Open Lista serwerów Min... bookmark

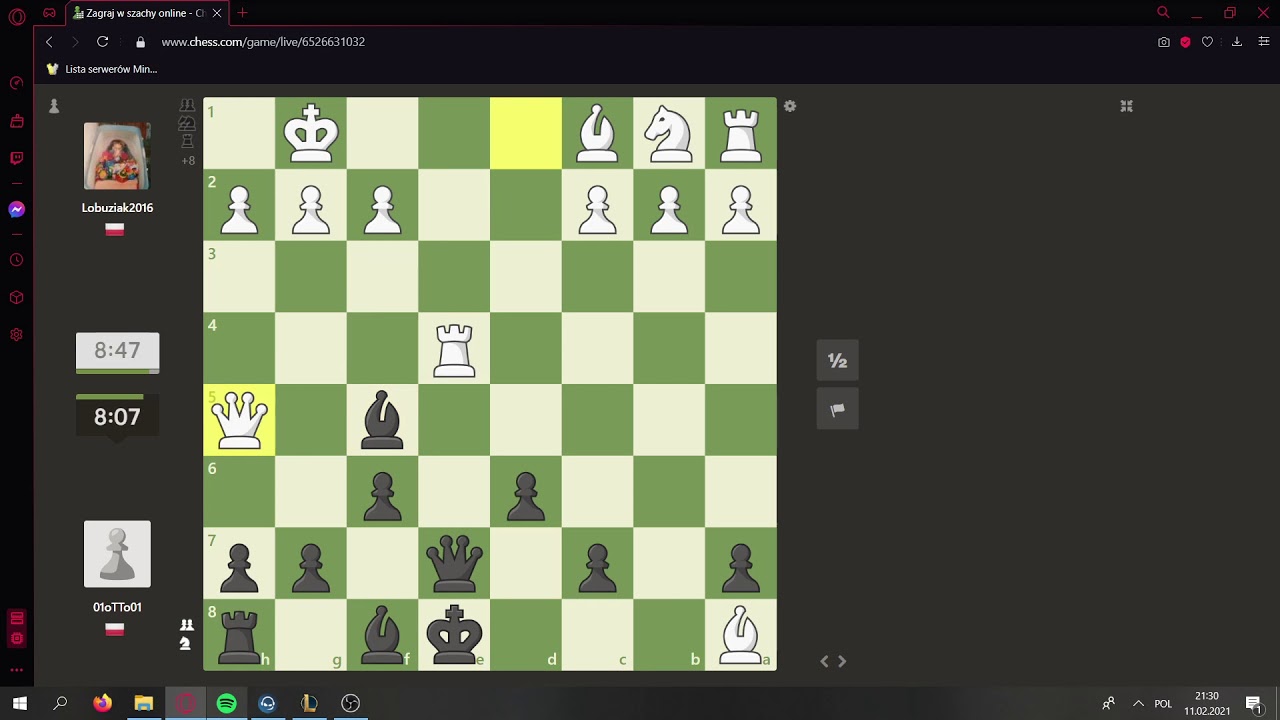pos(102,69)
